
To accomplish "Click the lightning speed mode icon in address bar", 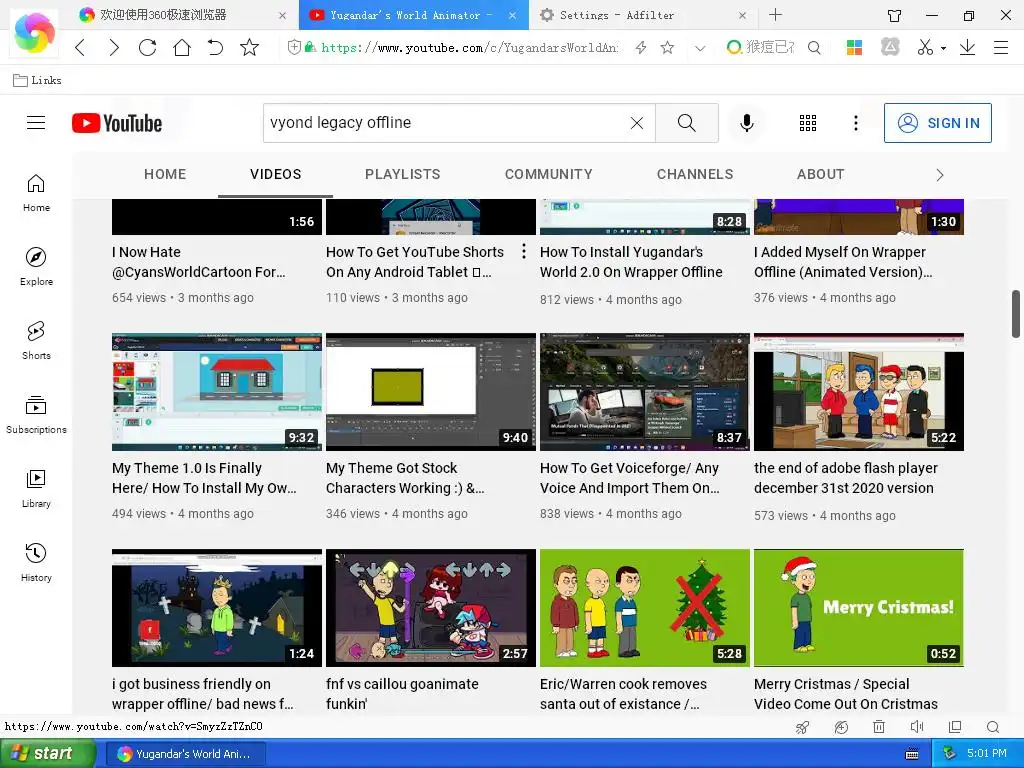I will 641,47.
